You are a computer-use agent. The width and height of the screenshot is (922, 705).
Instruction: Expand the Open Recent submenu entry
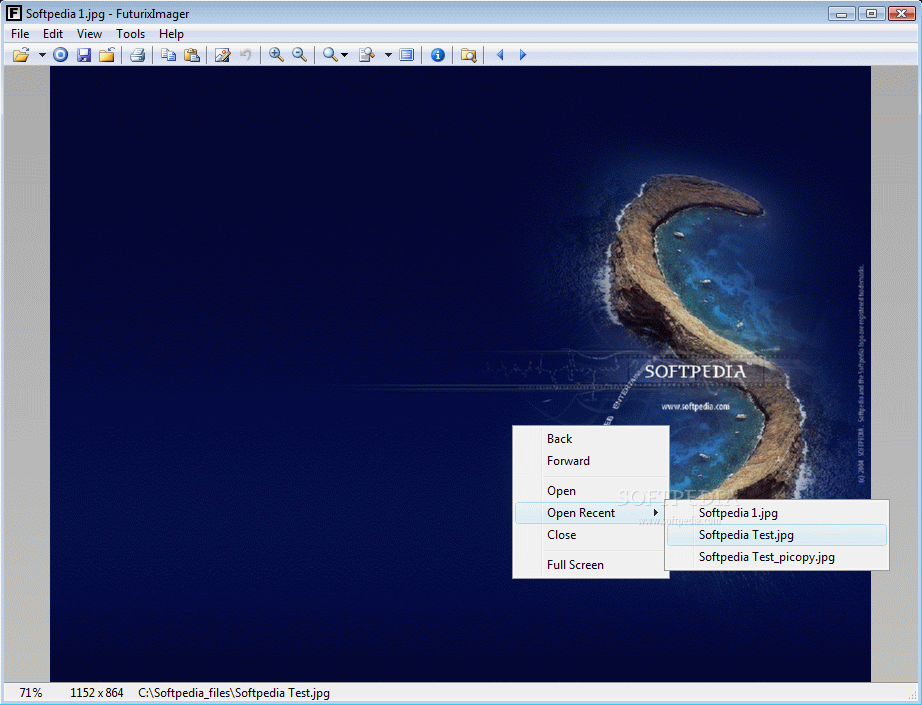(591, 513)
